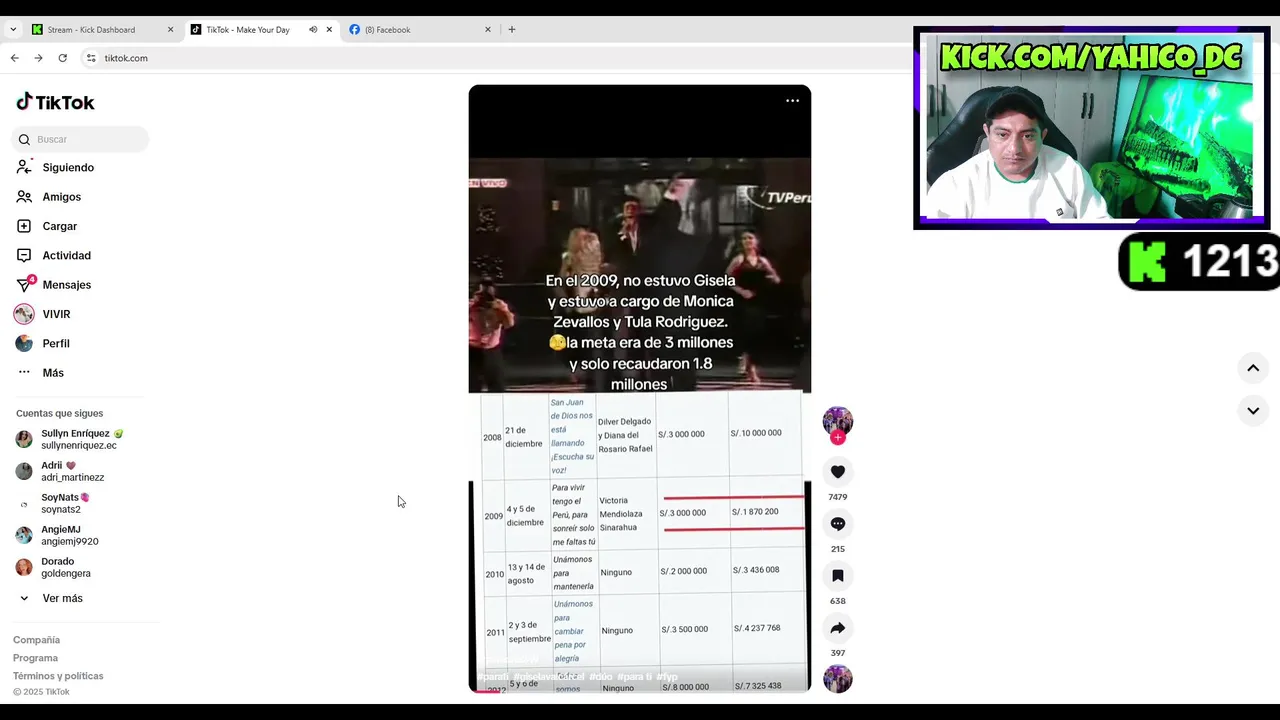Close the Kick Dashboard tab
1280x720 pixels.
tap(170, 30)
